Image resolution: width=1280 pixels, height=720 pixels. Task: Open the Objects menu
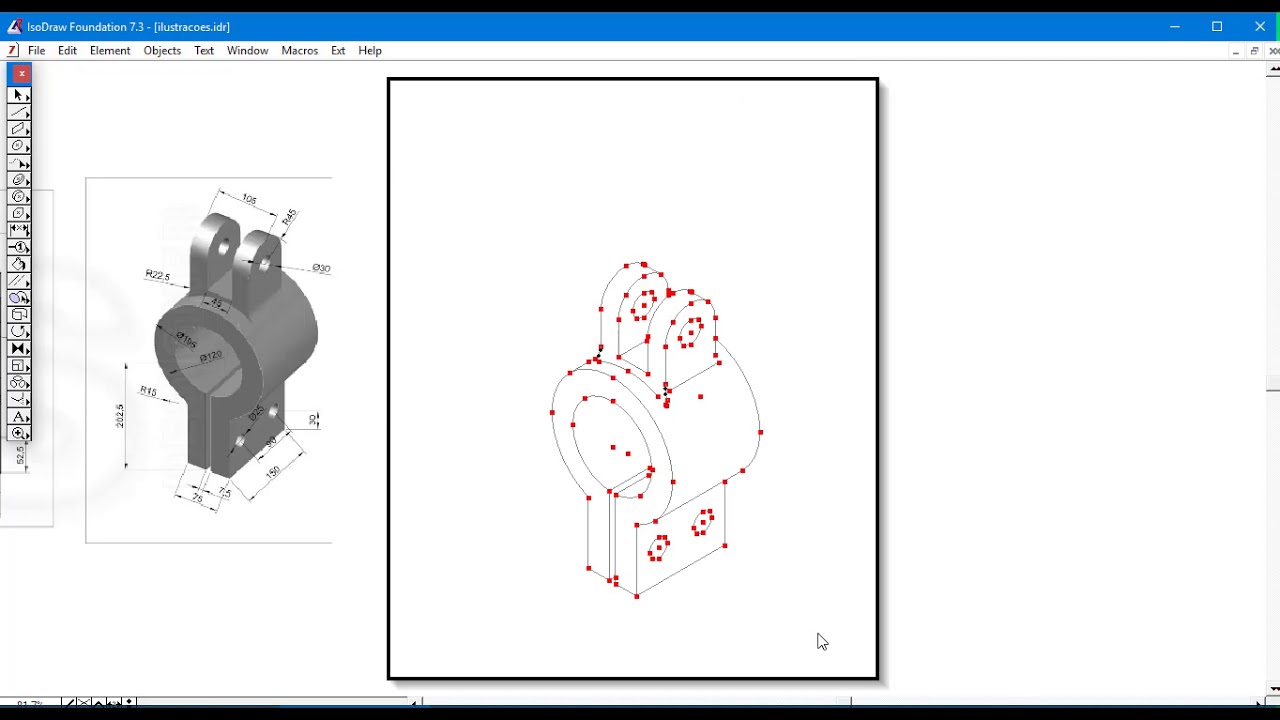pos(162,50)
